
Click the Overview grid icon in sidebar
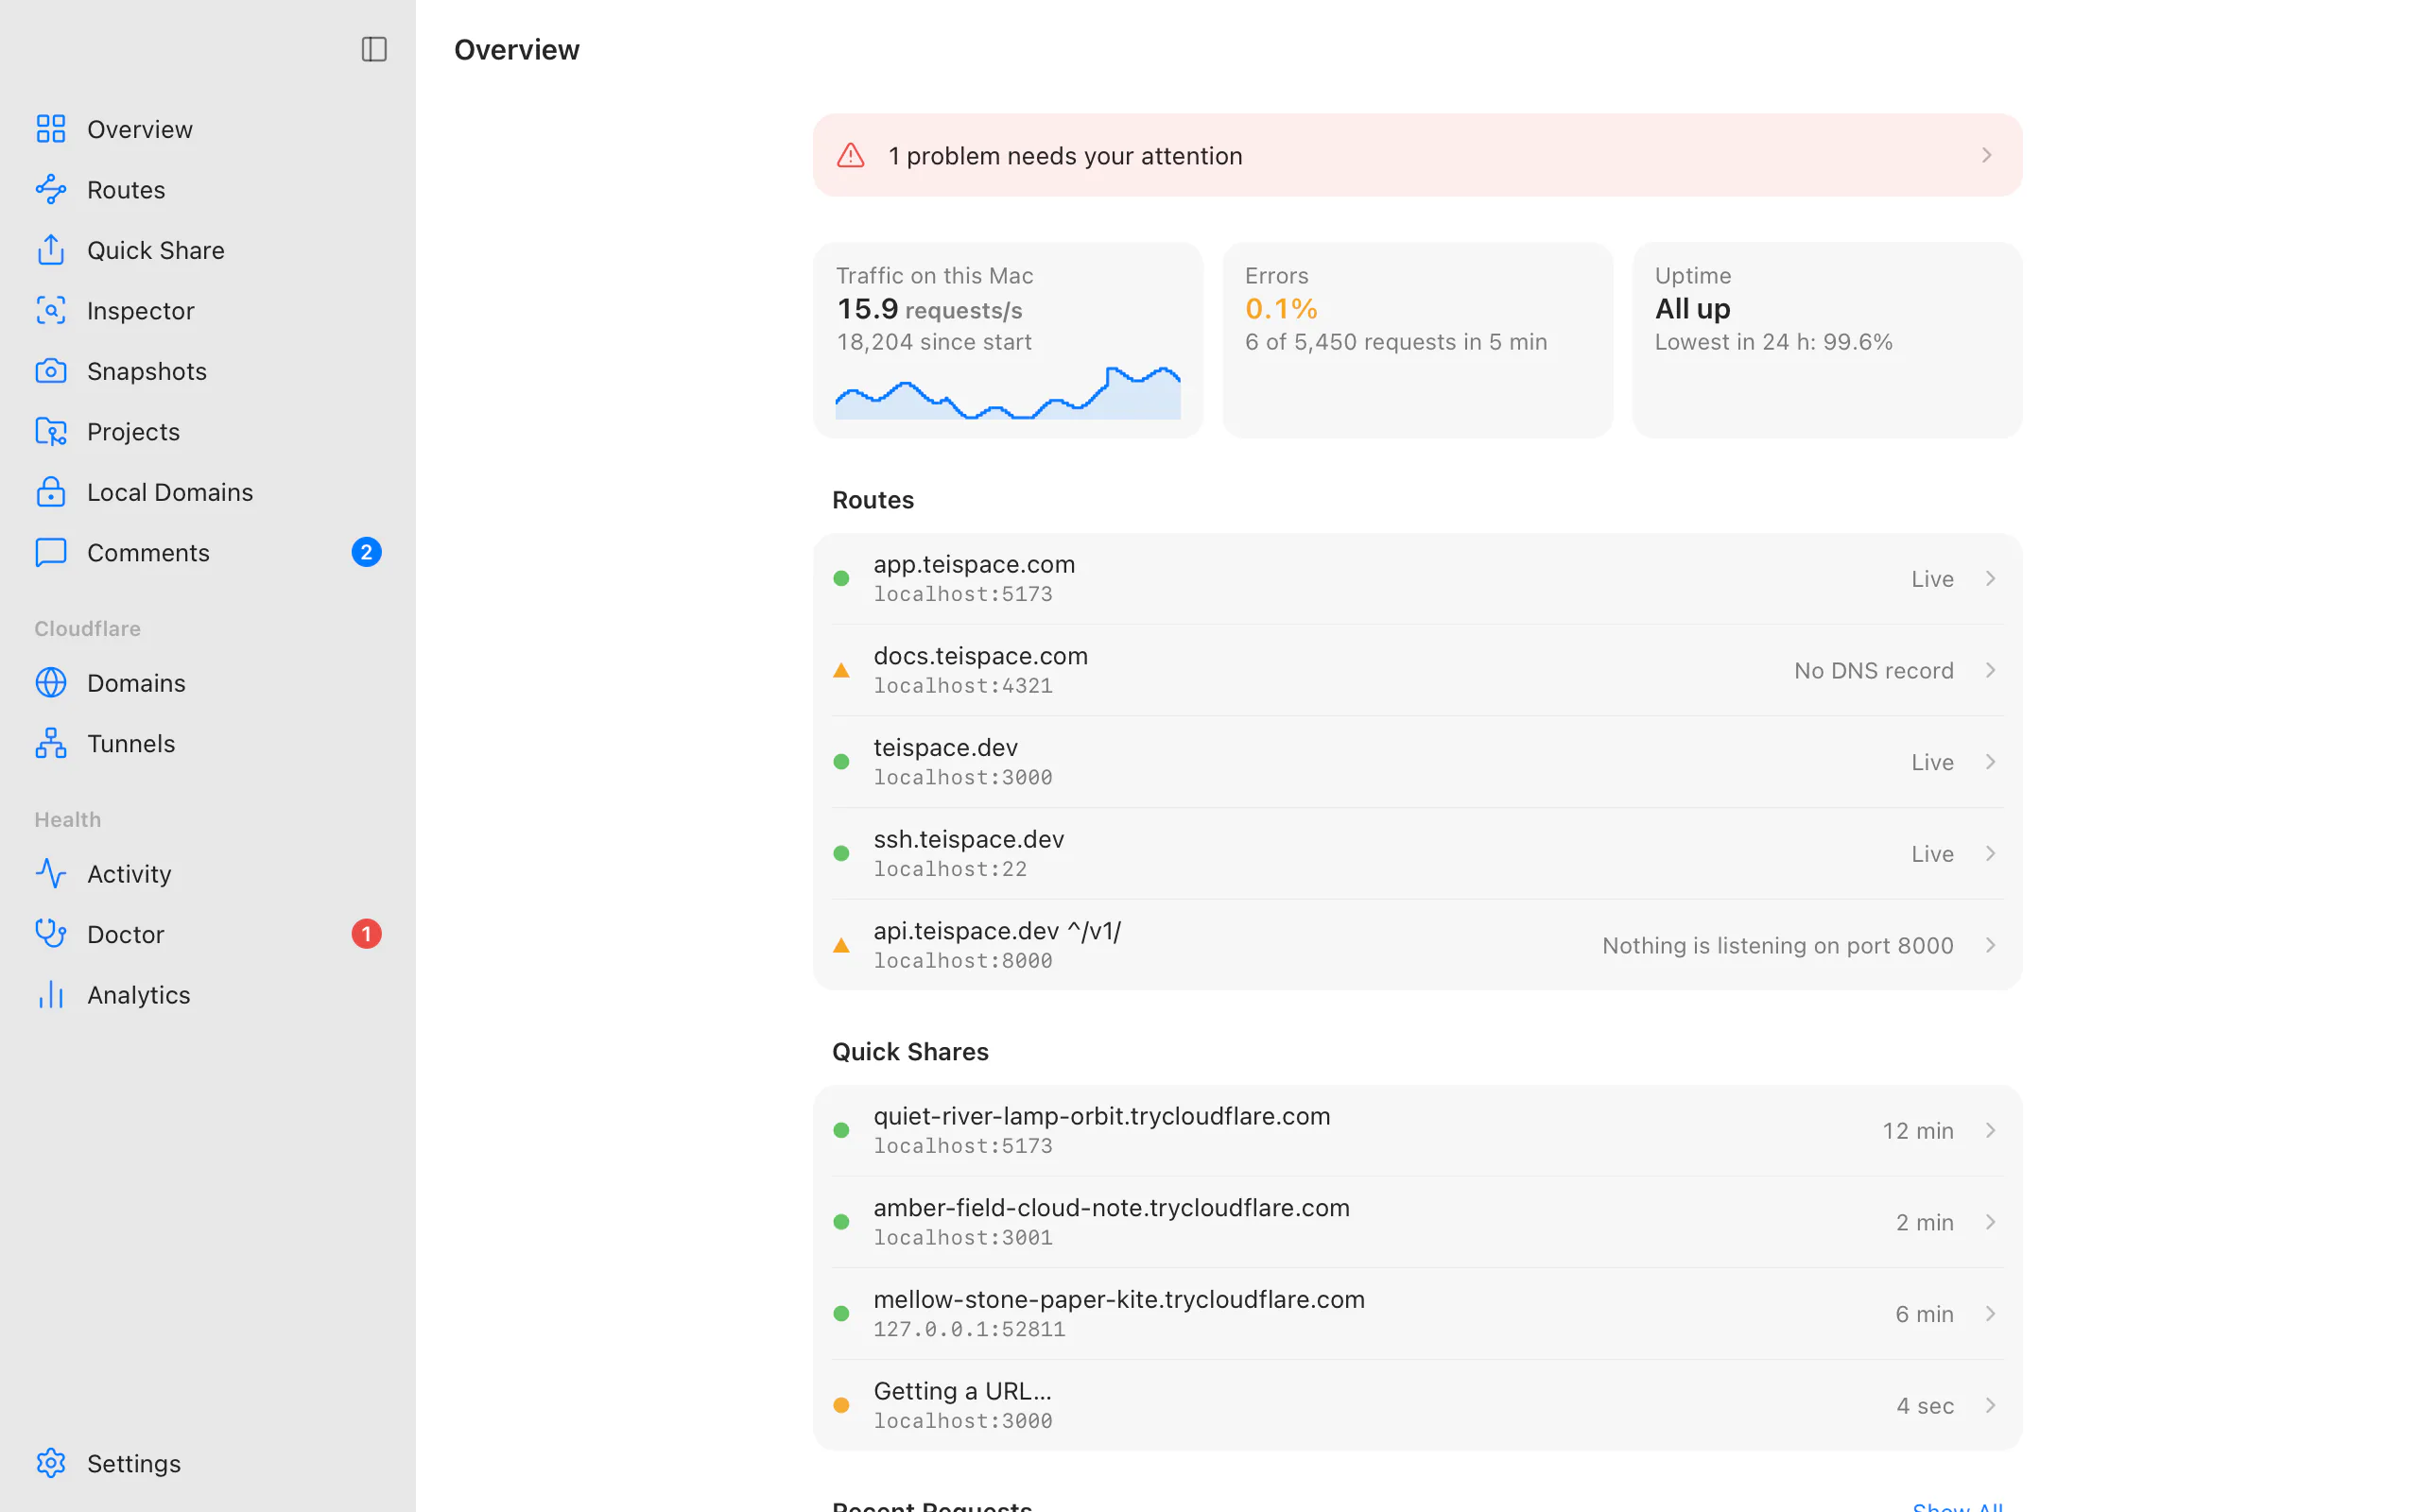[51, 129]
